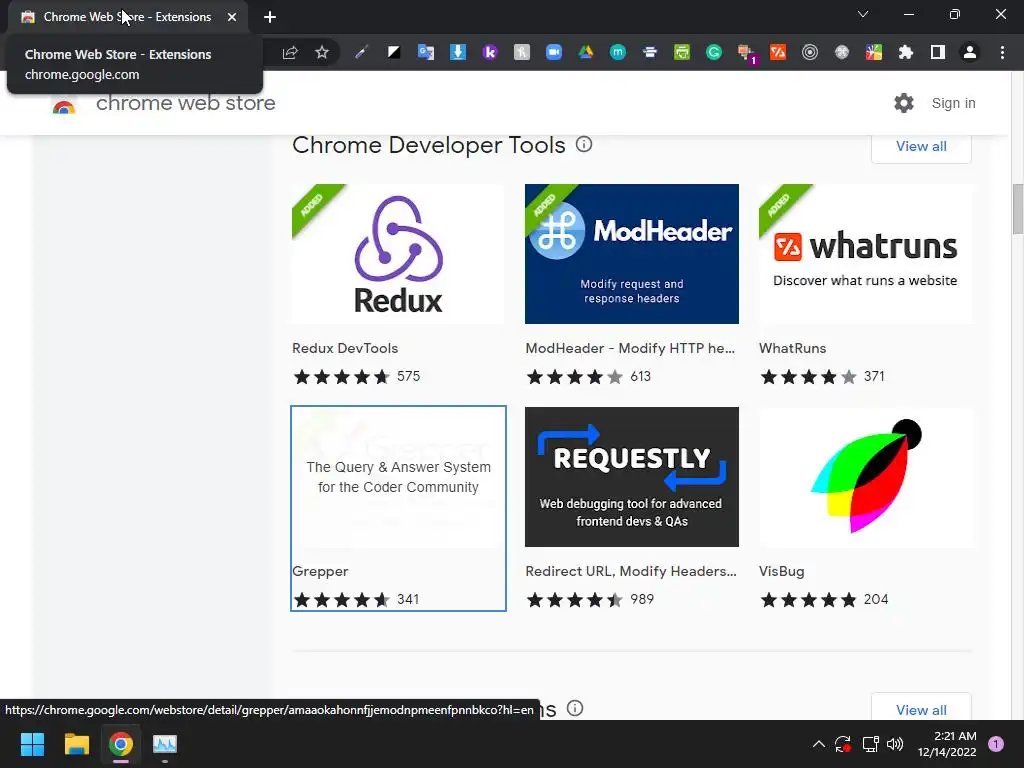Click the share page icon in address bar
This screenshot has height=768, width=1024.
coord(290,53)
